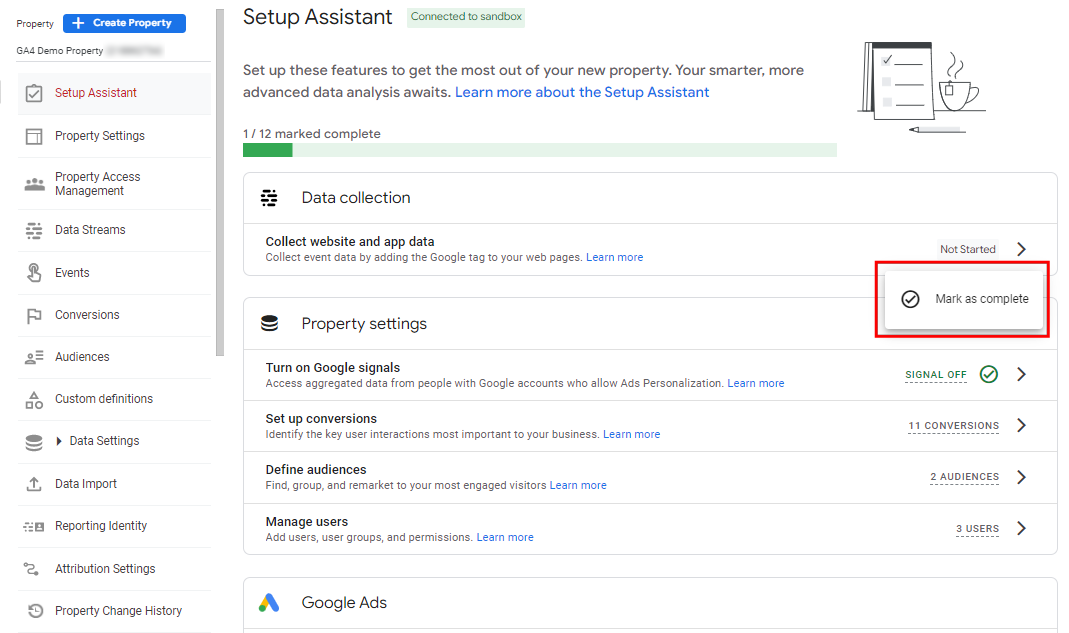Image resolution: width=1069 pixels, height=633 pixels.
Task: Click the Connected to sandbox badge
Action: (x=466, y=17)
